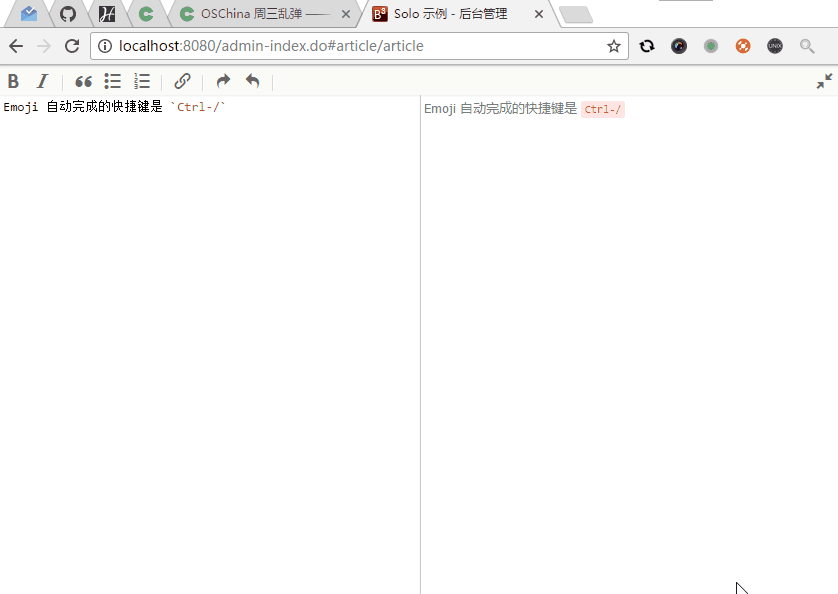Bookmark this page with the star
Image resolution: width=838 pixels, height=594 pixels.
613,46
